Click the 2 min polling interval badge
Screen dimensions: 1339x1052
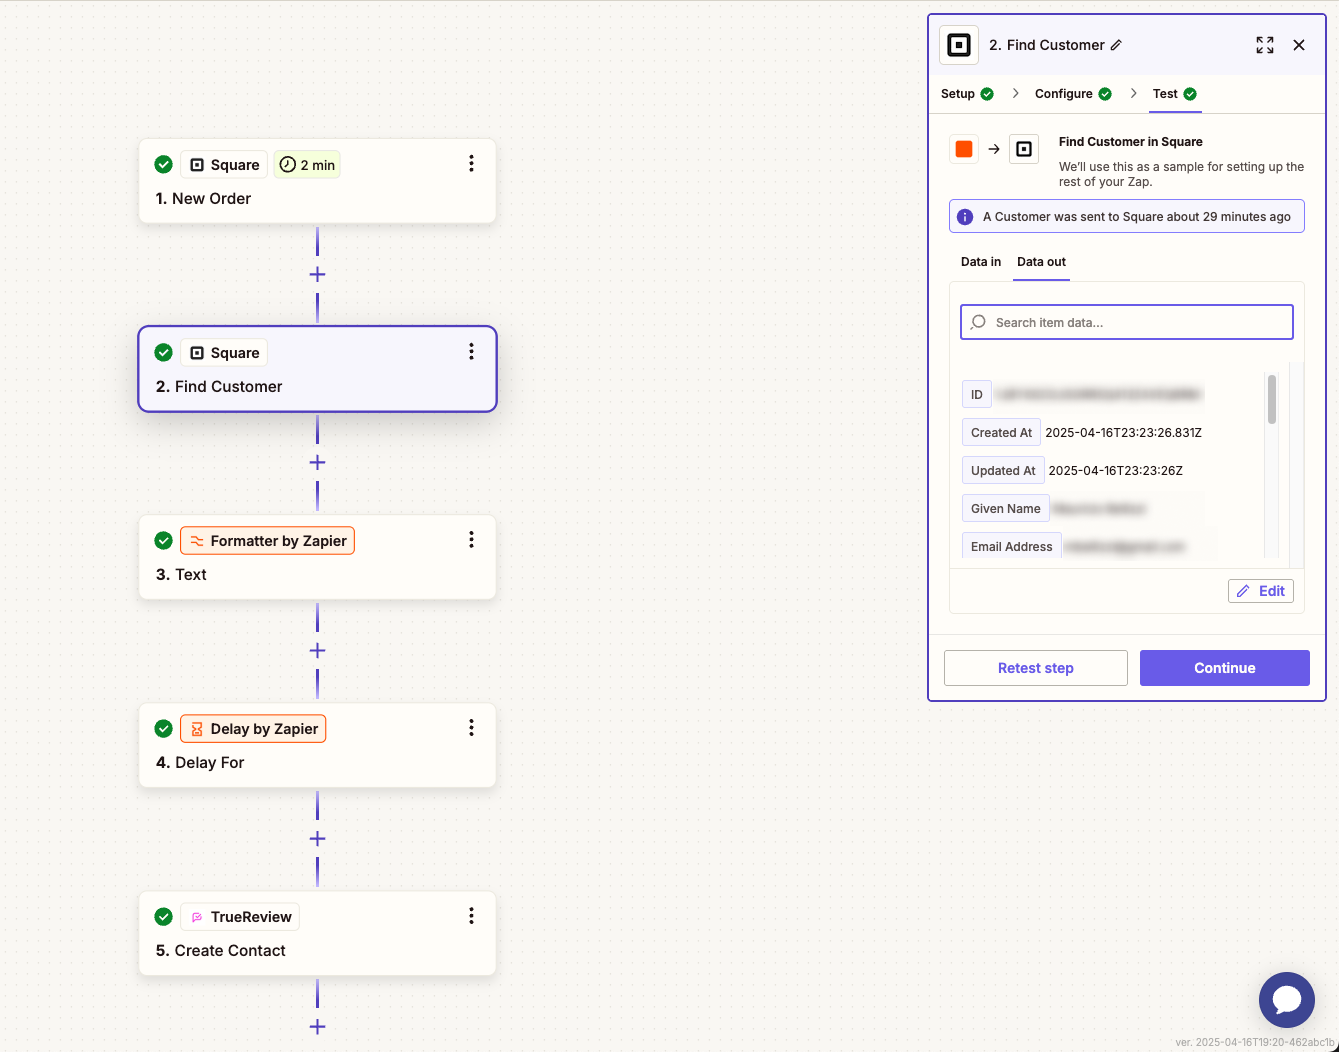[307, 165]
